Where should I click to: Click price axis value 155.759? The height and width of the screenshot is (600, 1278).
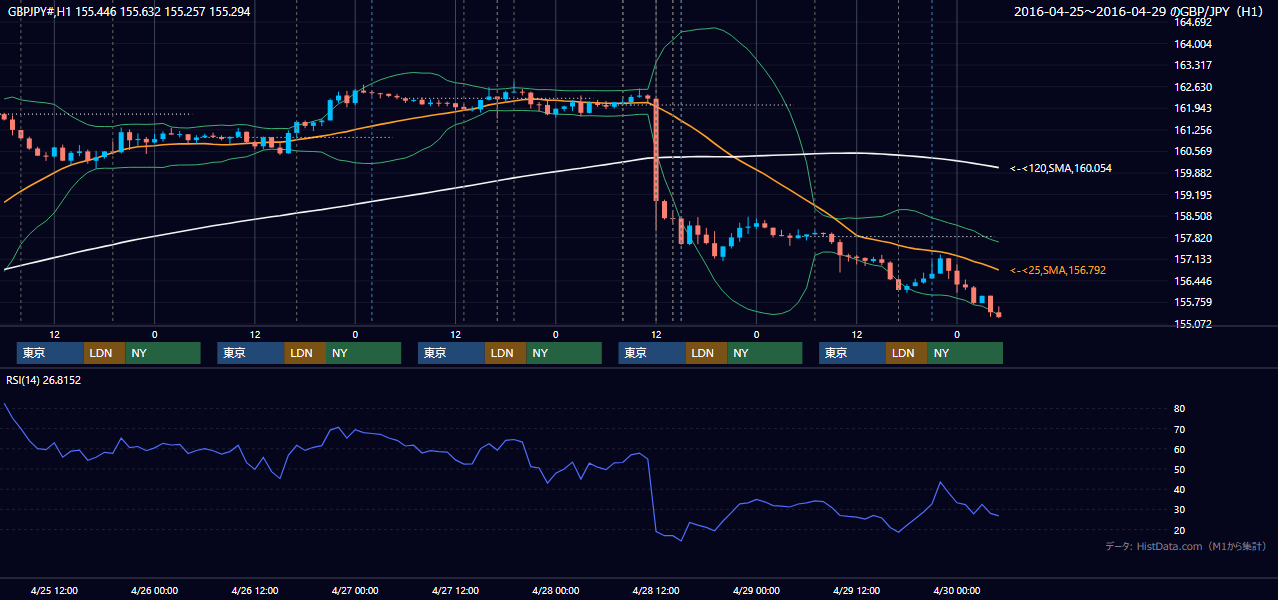point(1193,302)
